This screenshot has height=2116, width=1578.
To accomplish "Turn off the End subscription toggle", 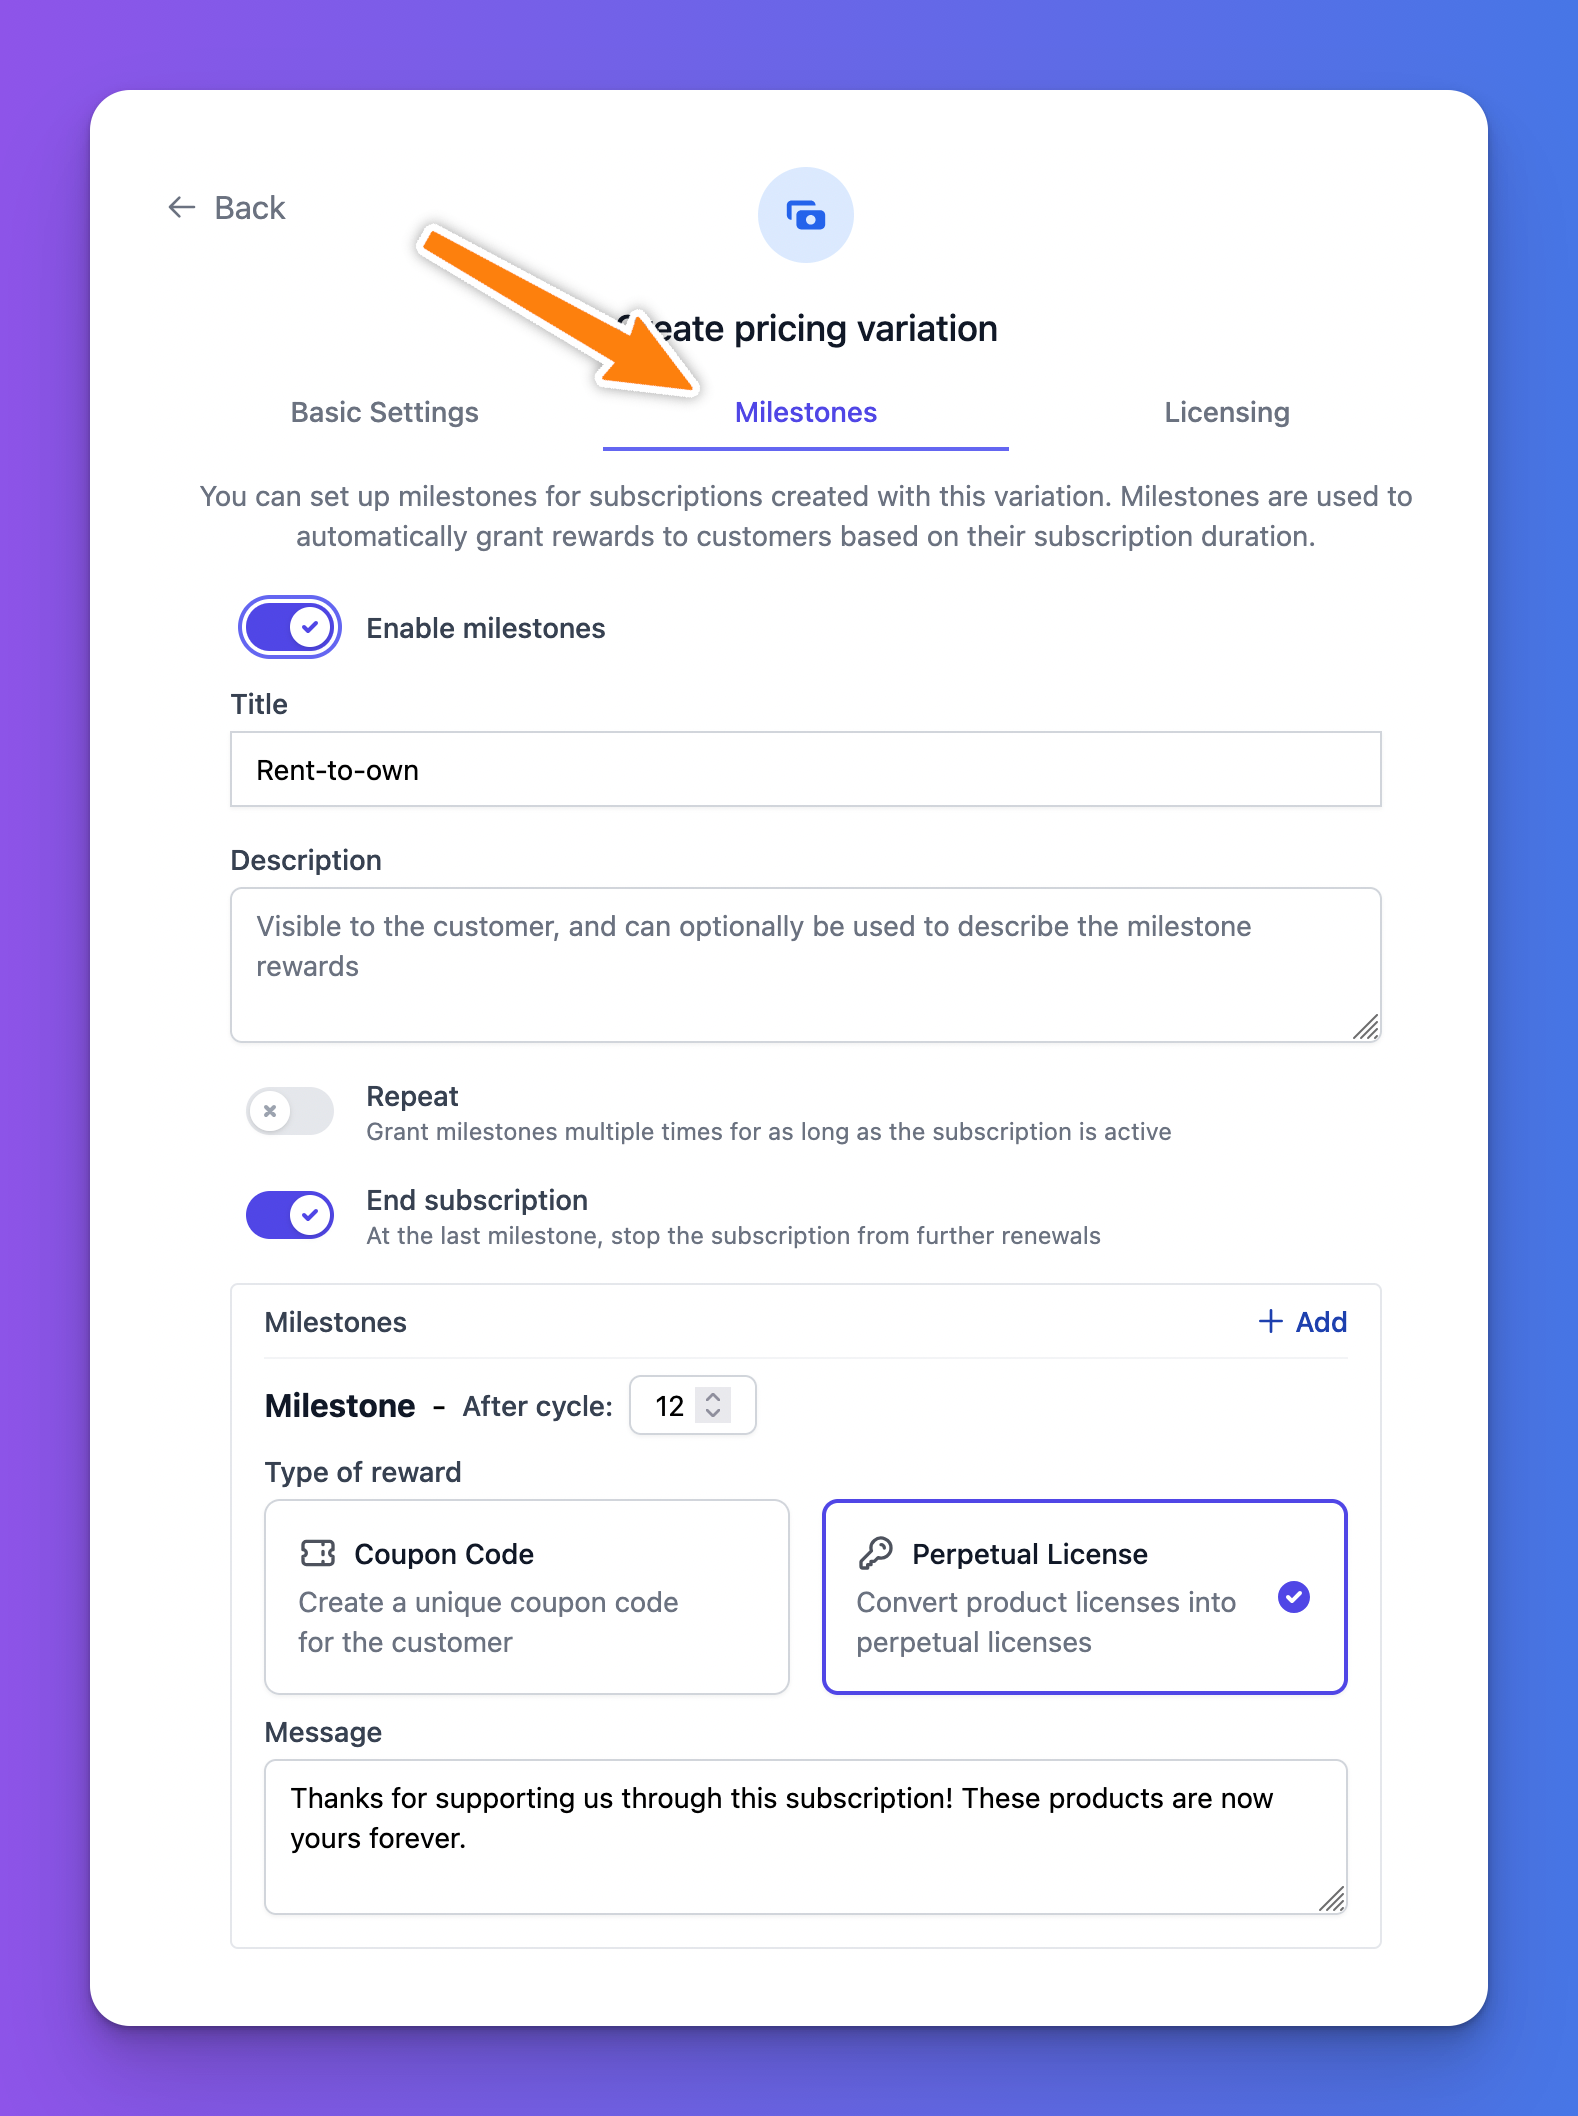I will pos(290,1215).
